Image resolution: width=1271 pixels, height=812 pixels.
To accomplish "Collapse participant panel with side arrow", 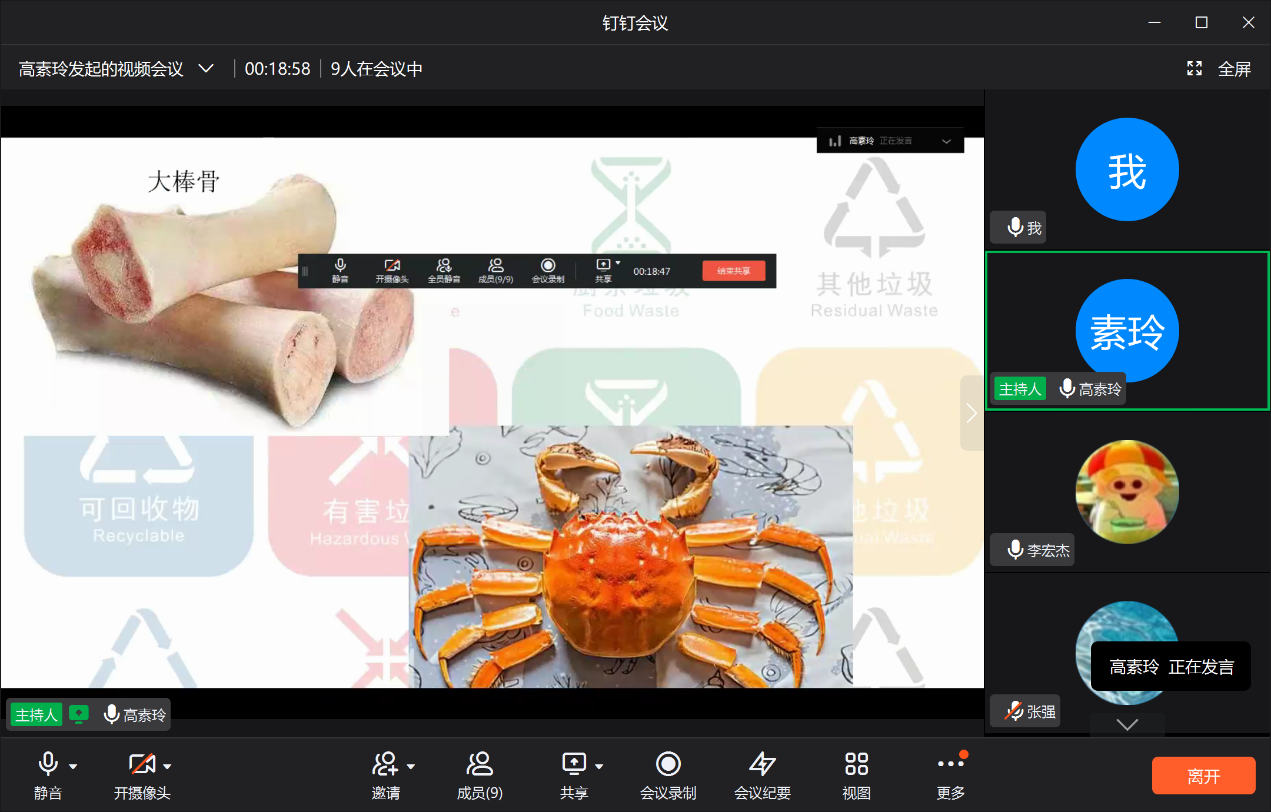I will 971,413.
